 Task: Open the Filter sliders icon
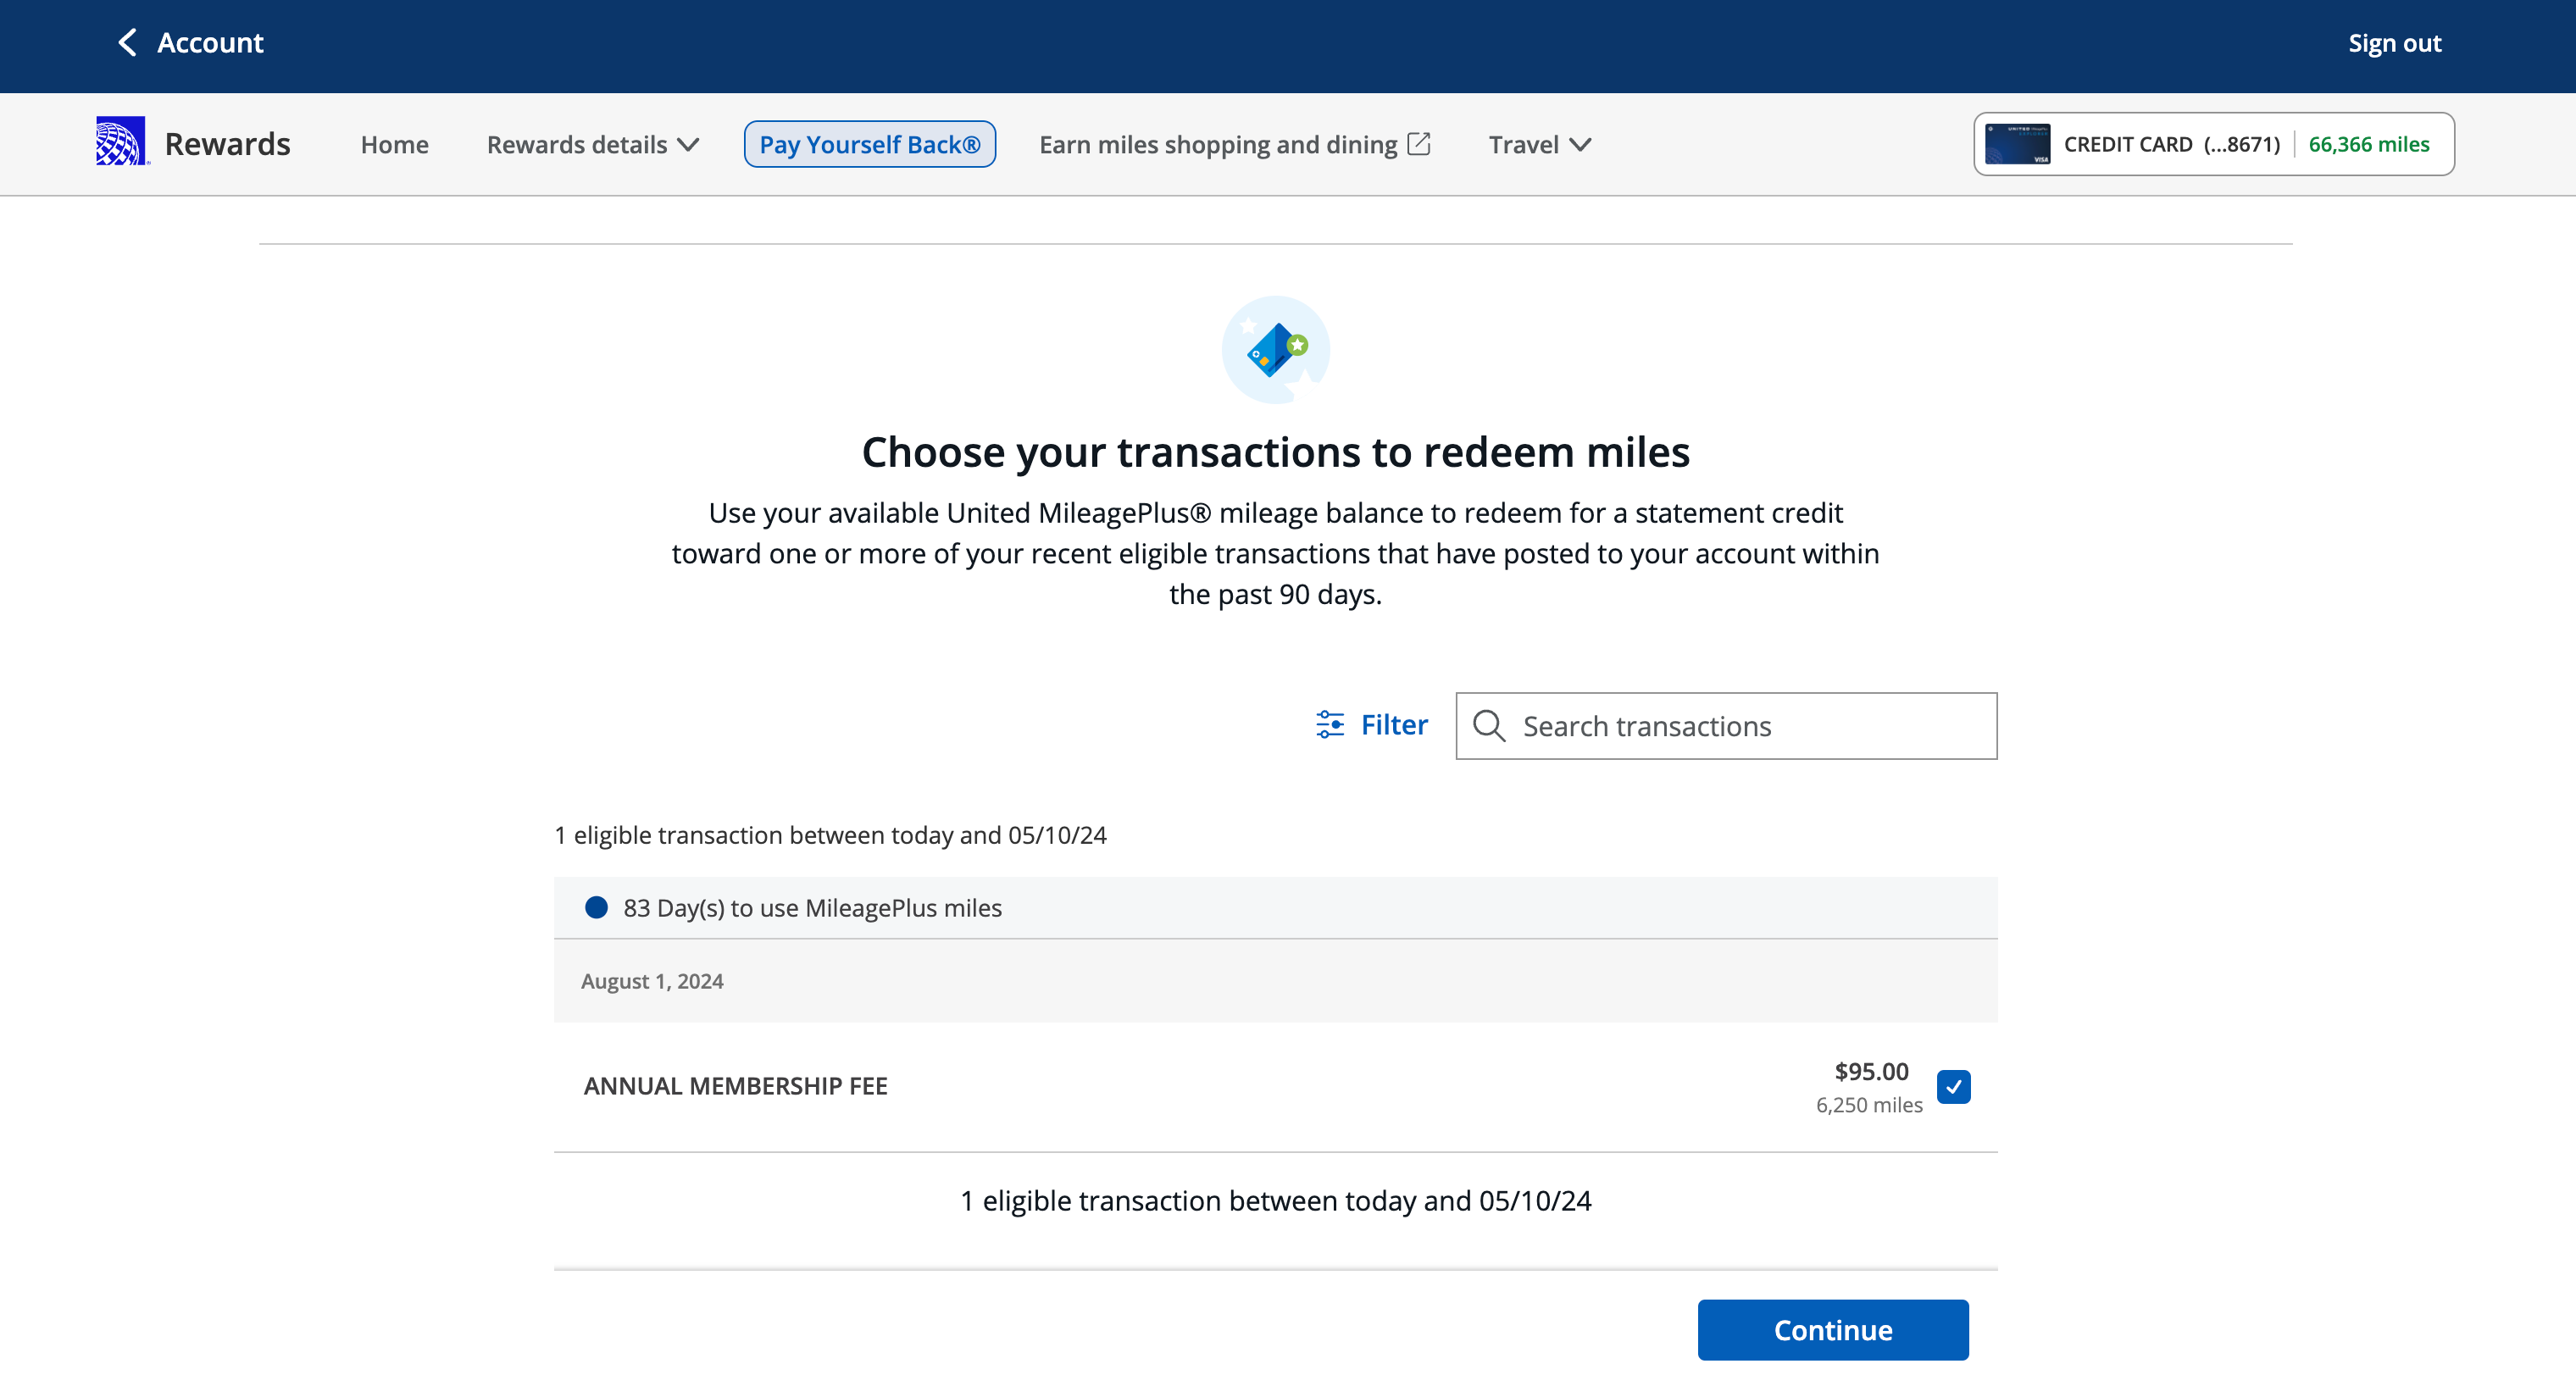click(x=1329, y=724)
